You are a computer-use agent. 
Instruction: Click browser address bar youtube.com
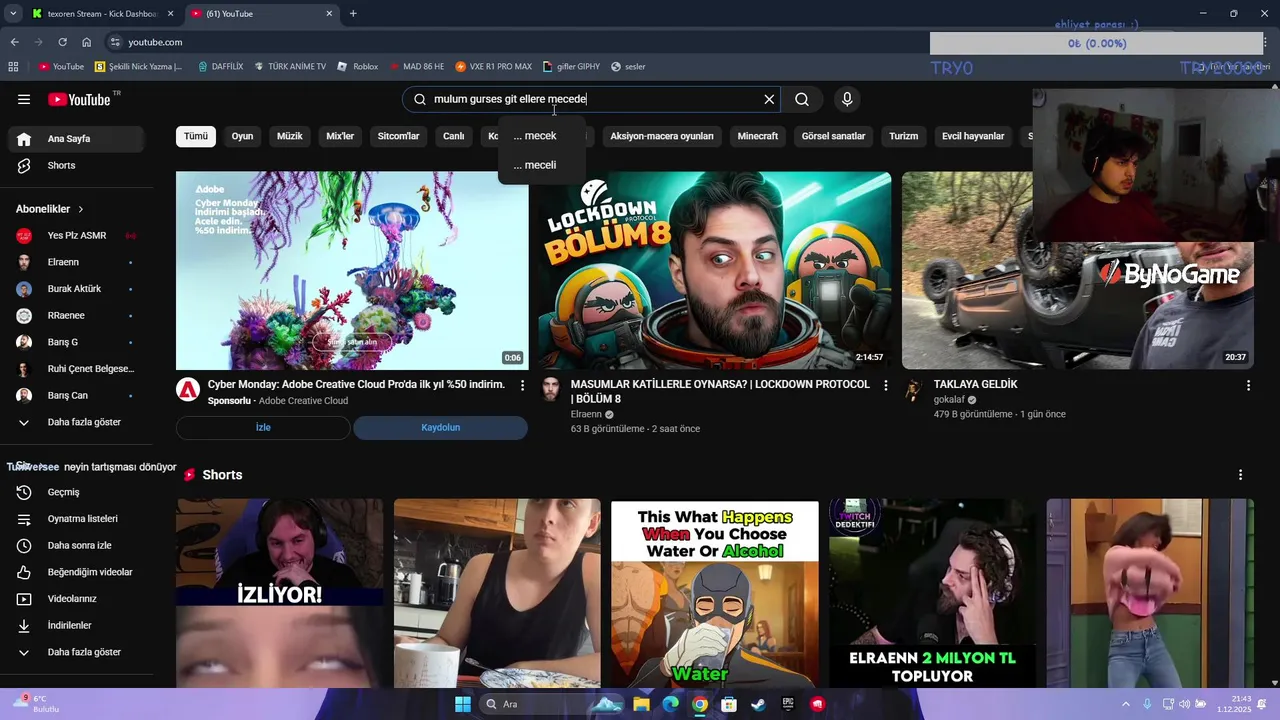(155, 42)
